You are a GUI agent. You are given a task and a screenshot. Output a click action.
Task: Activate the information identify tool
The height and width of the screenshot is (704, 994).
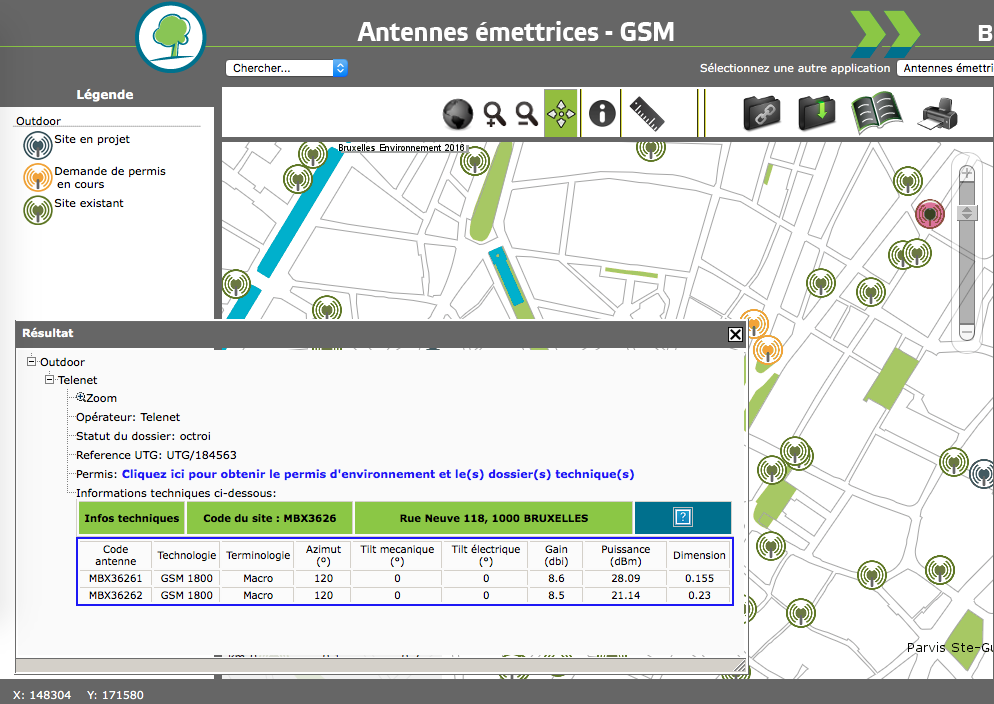pos(602,113)
